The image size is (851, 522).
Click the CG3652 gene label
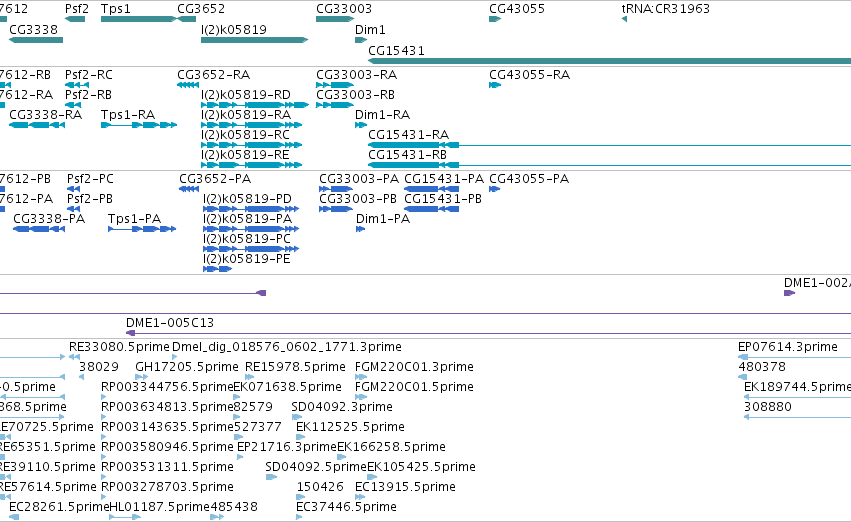point(201,9)
